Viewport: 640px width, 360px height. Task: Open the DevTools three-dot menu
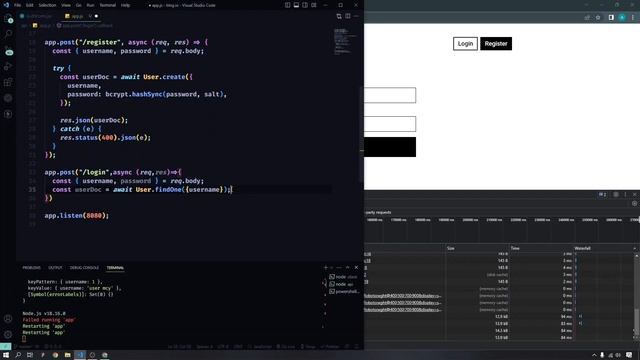(x=625, y=194)
